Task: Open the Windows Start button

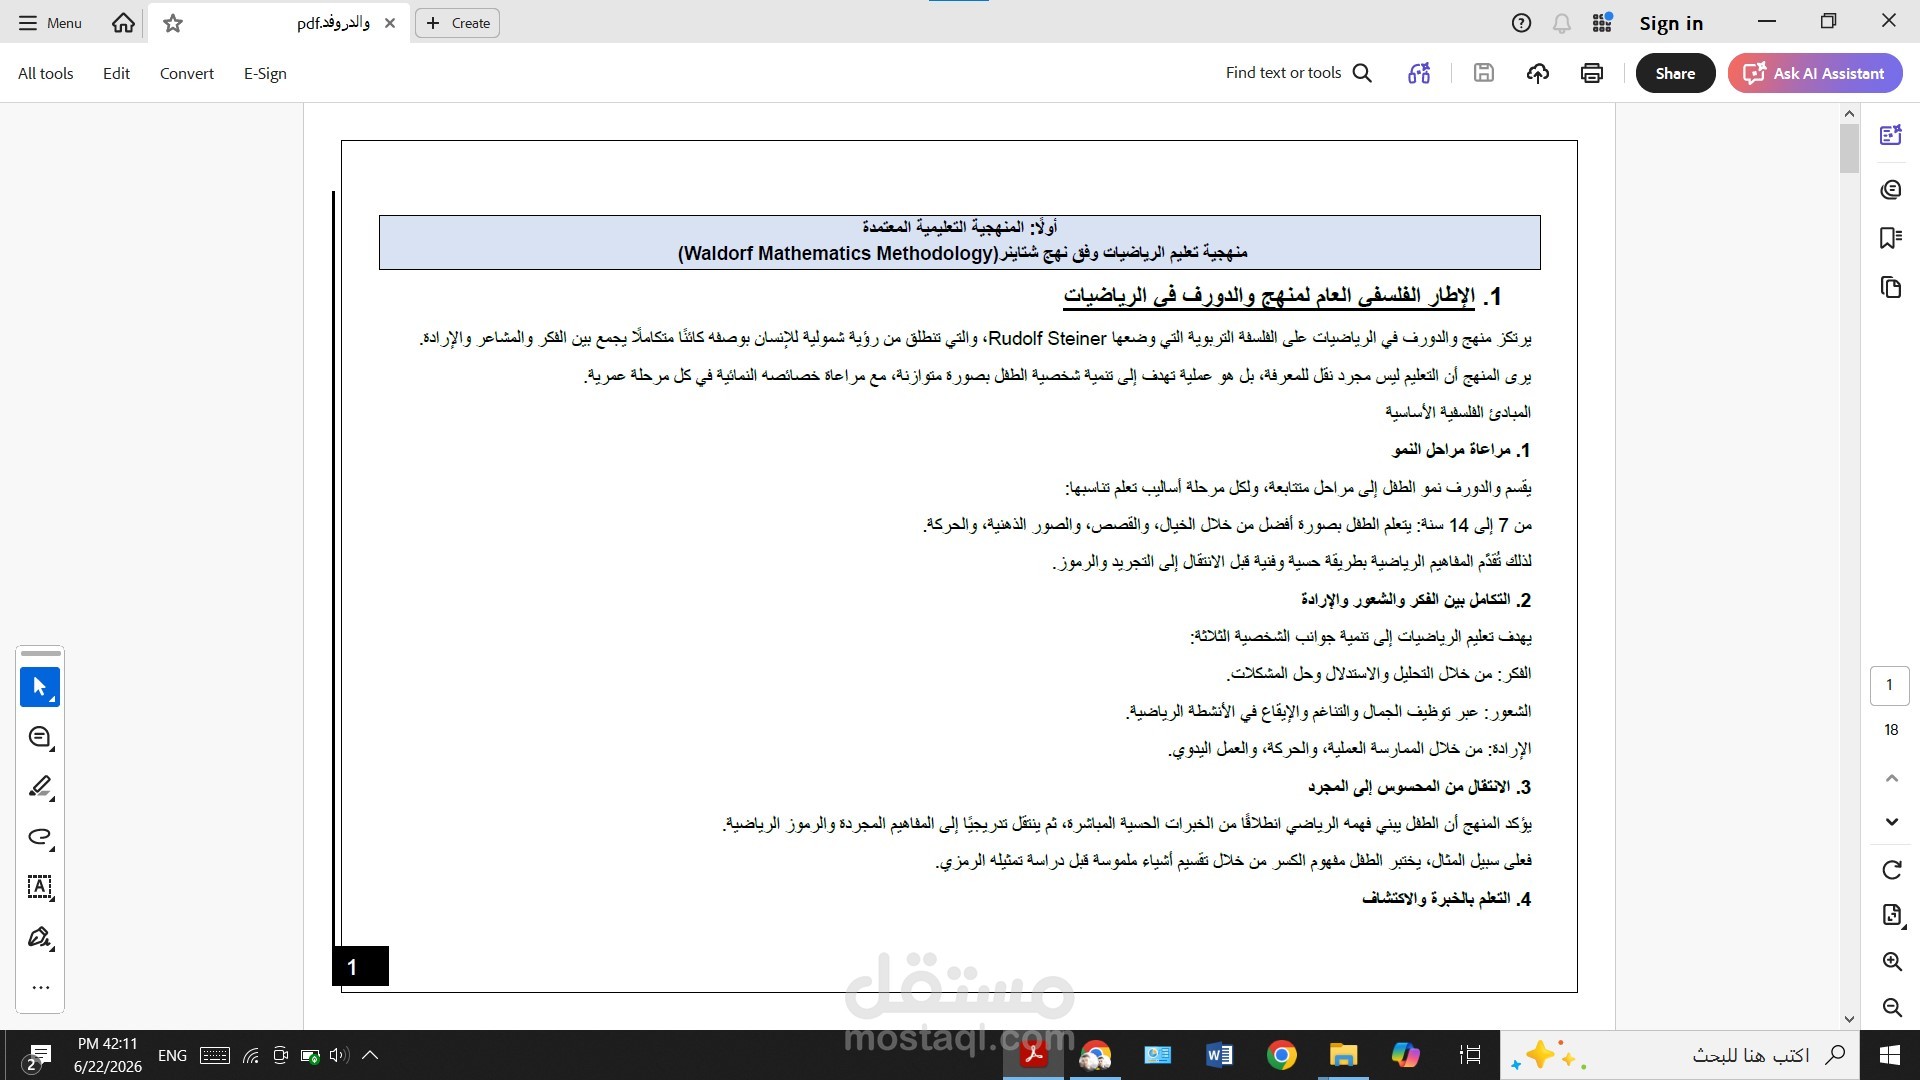Action: (1890, 1055)
